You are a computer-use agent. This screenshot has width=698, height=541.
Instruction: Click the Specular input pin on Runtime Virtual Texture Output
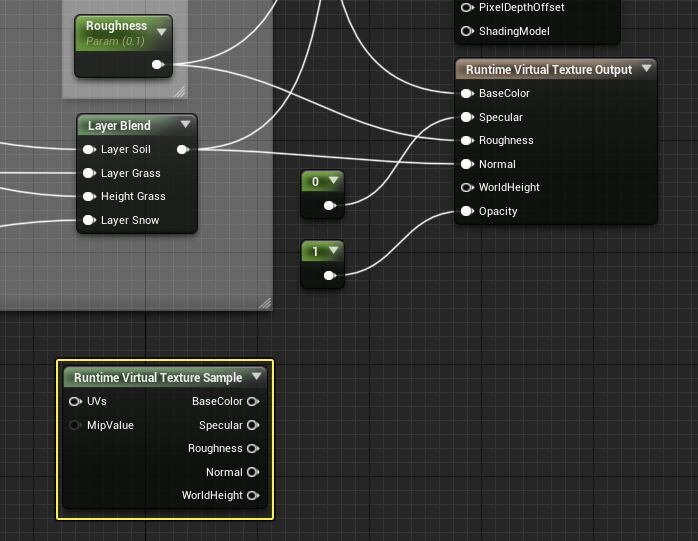click(x=467, y=117)
